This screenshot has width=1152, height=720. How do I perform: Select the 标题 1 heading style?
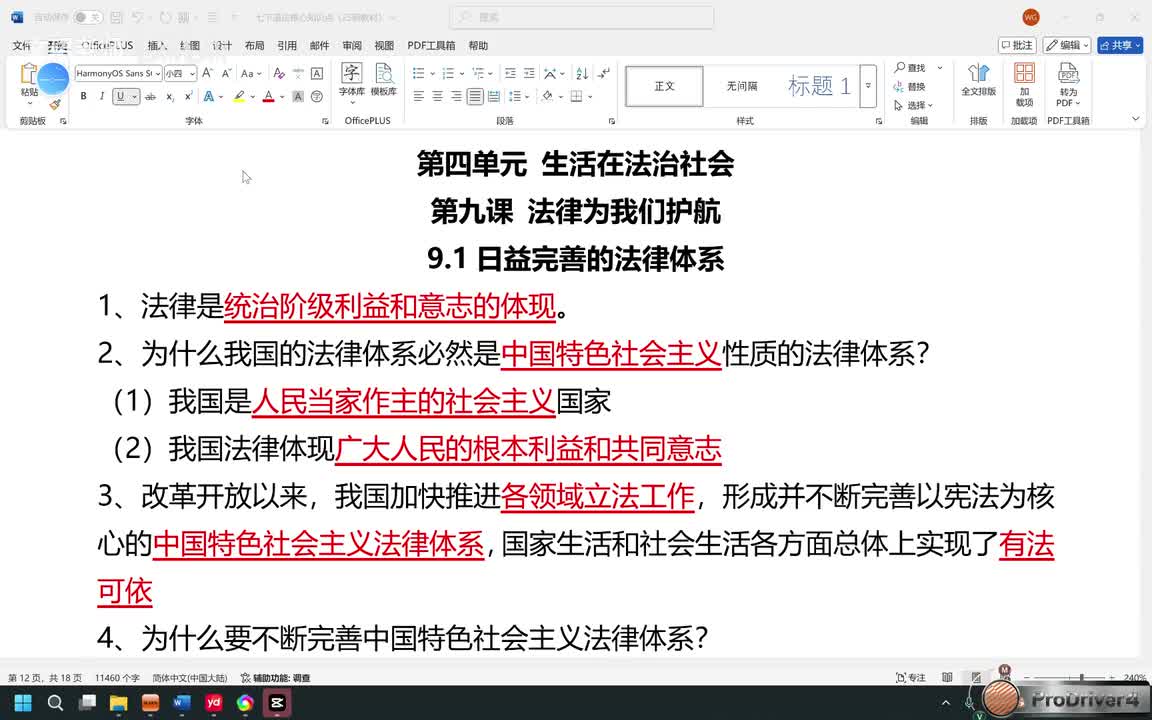click(819, 86)
